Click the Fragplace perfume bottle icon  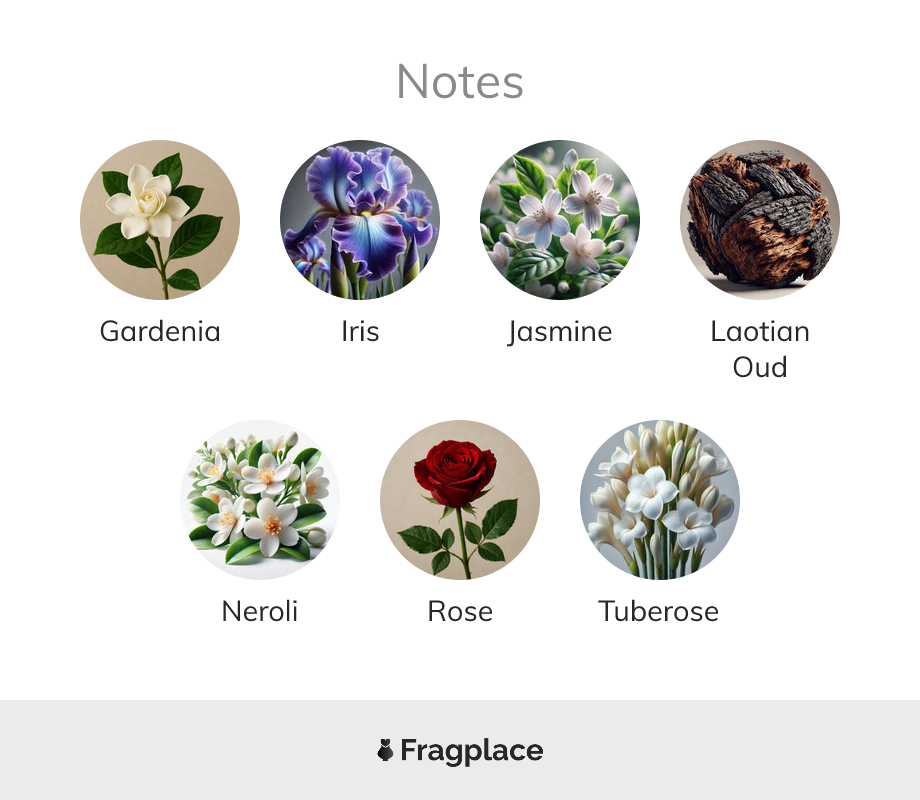point(385,750)
